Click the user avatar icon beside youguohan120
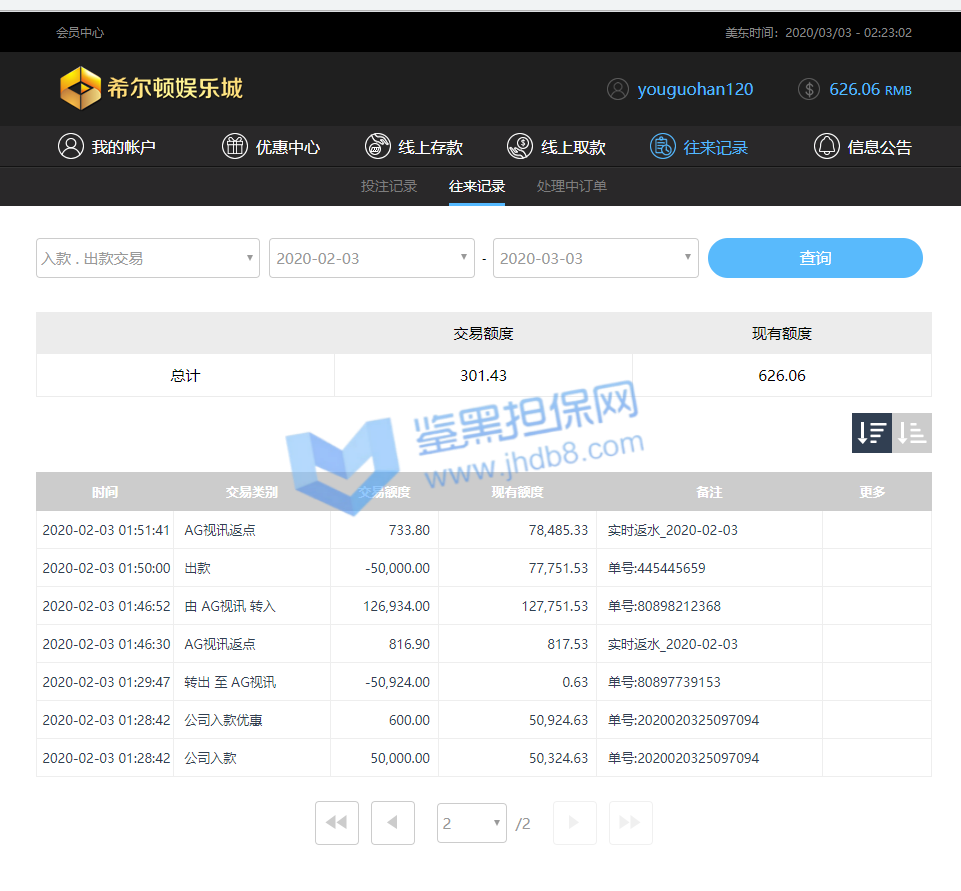The height and width of the screenshot is (891, 961). (617, 89)
